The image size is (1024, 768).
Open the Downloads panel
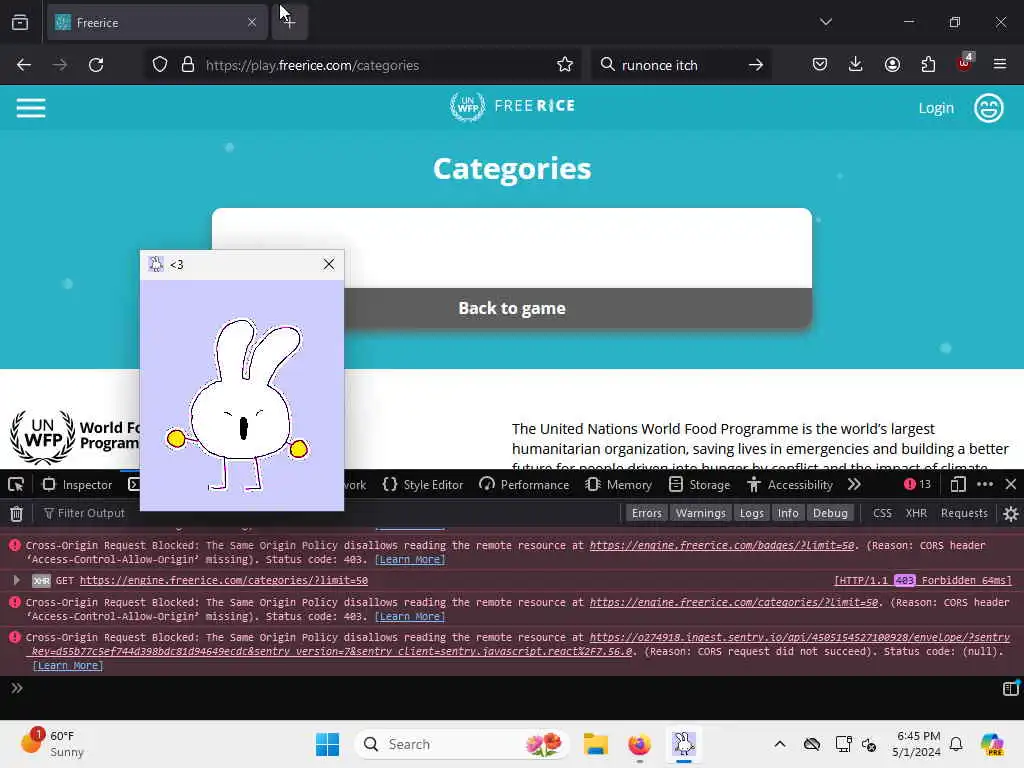pos(856,65)
